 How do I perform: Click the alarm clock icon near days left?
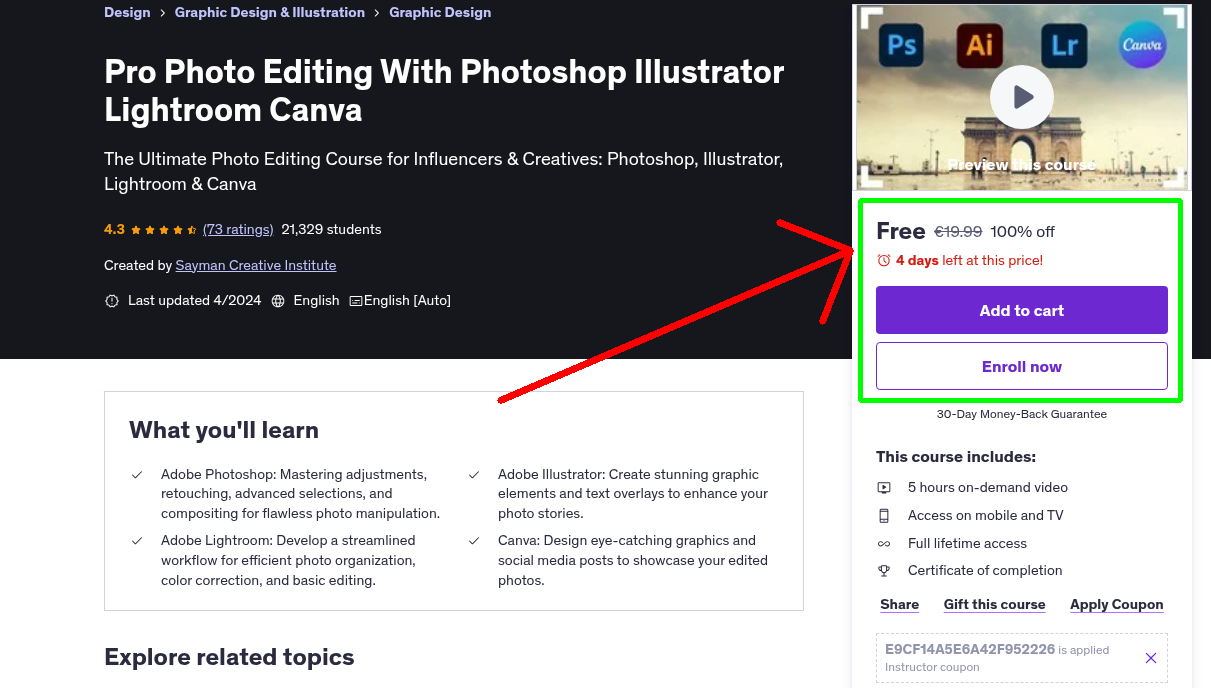point(883,260)
